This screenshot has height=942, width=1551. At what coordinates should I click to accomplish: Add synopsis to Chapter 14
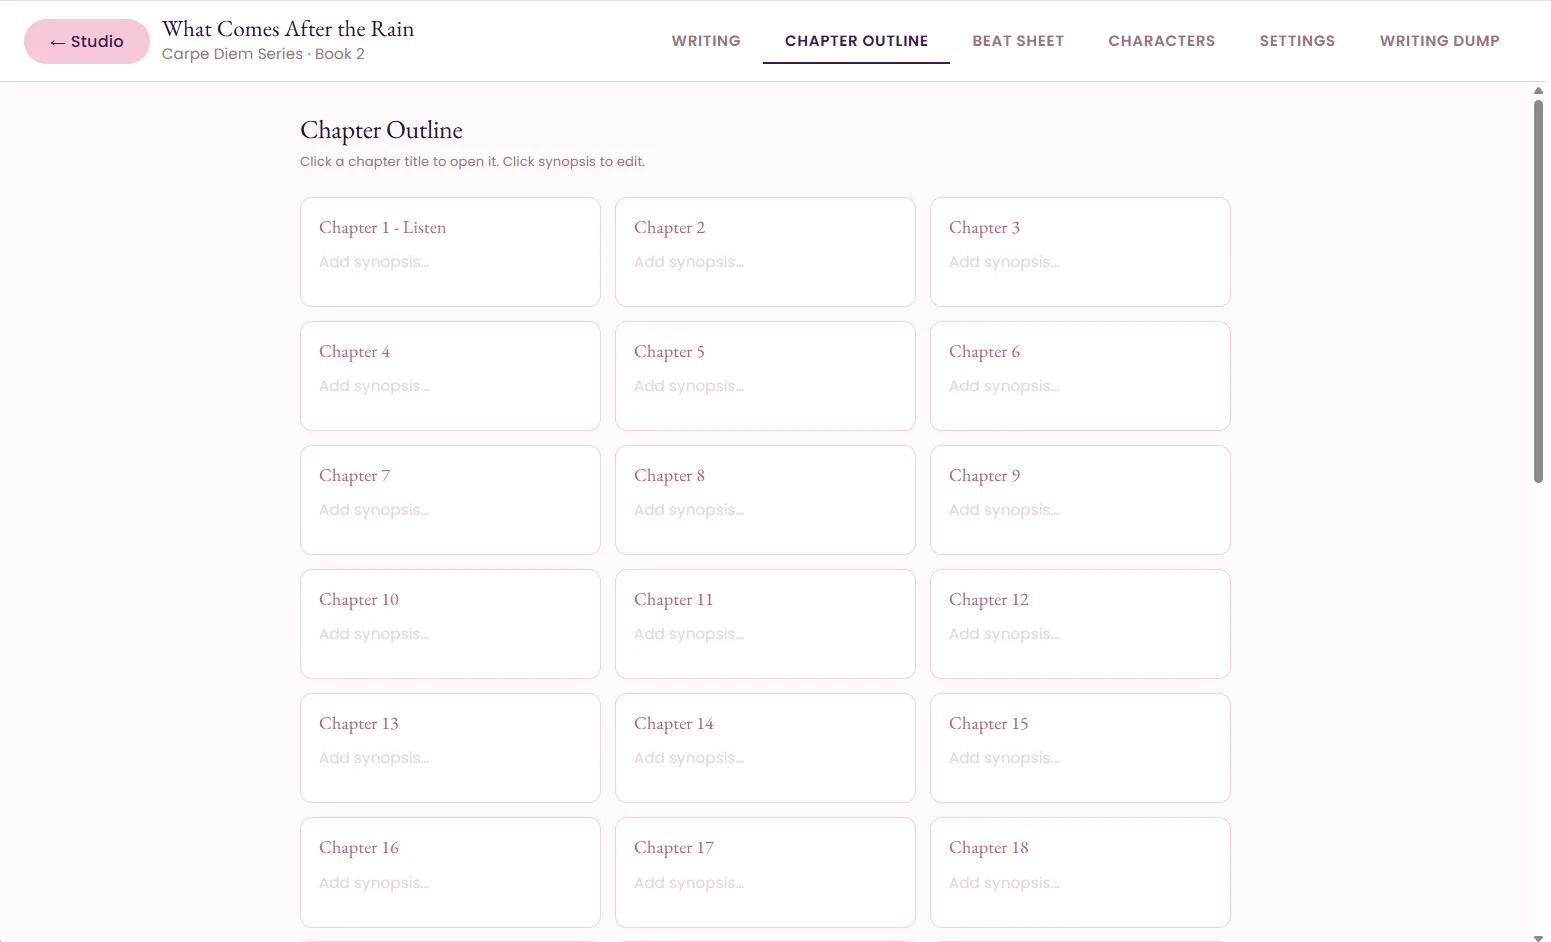[x=765, y=758]
